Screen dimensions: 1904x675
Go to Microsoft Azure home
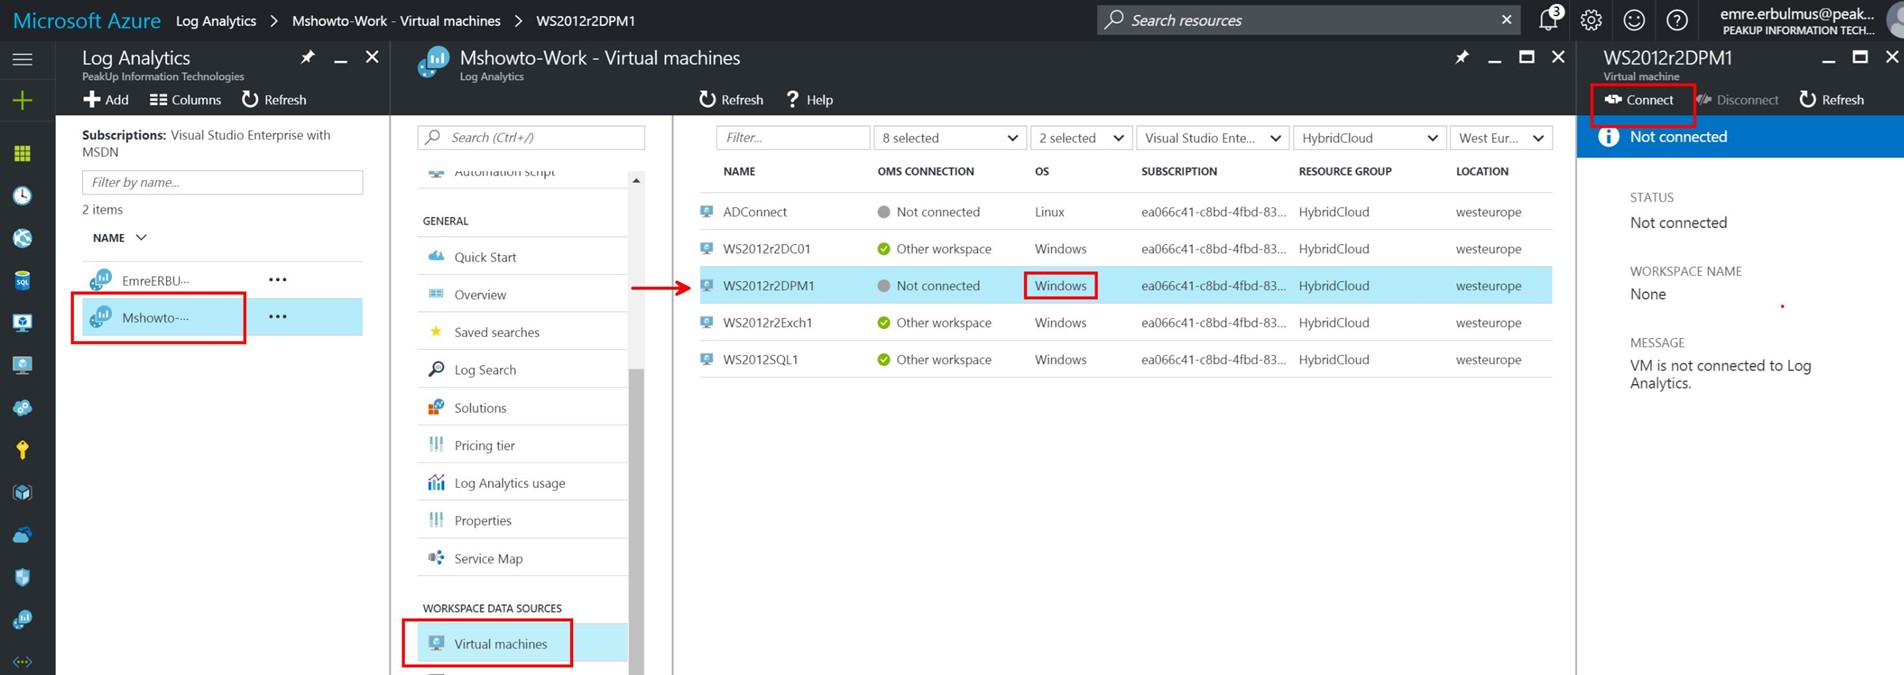pyautogui.click(x=86, y=20)
